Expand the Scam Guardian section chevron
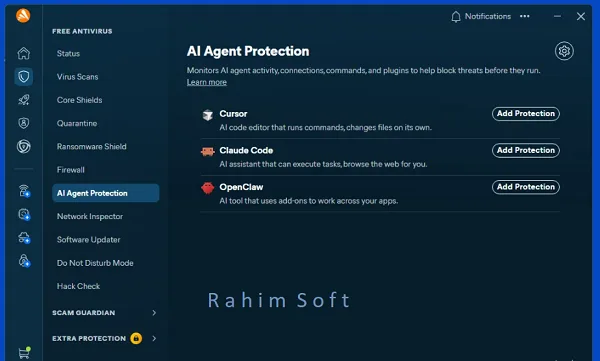Screen dimensions: 600x361 [154, 313]
